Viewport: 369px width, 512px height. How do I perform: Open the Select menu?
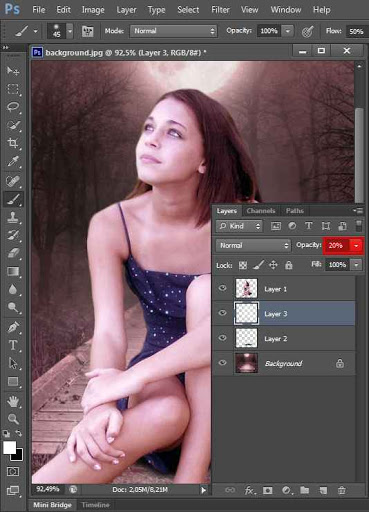point(188,10)
